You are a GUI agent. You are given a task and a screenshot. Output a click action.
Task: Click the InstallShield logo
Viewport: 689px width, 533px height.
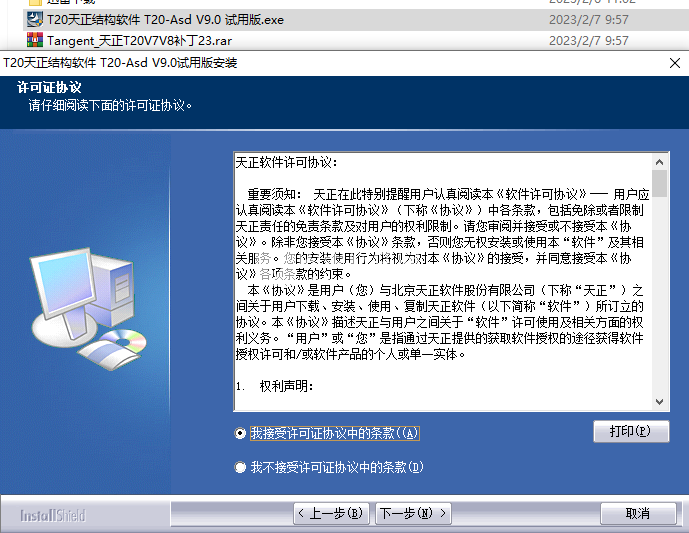53,515
